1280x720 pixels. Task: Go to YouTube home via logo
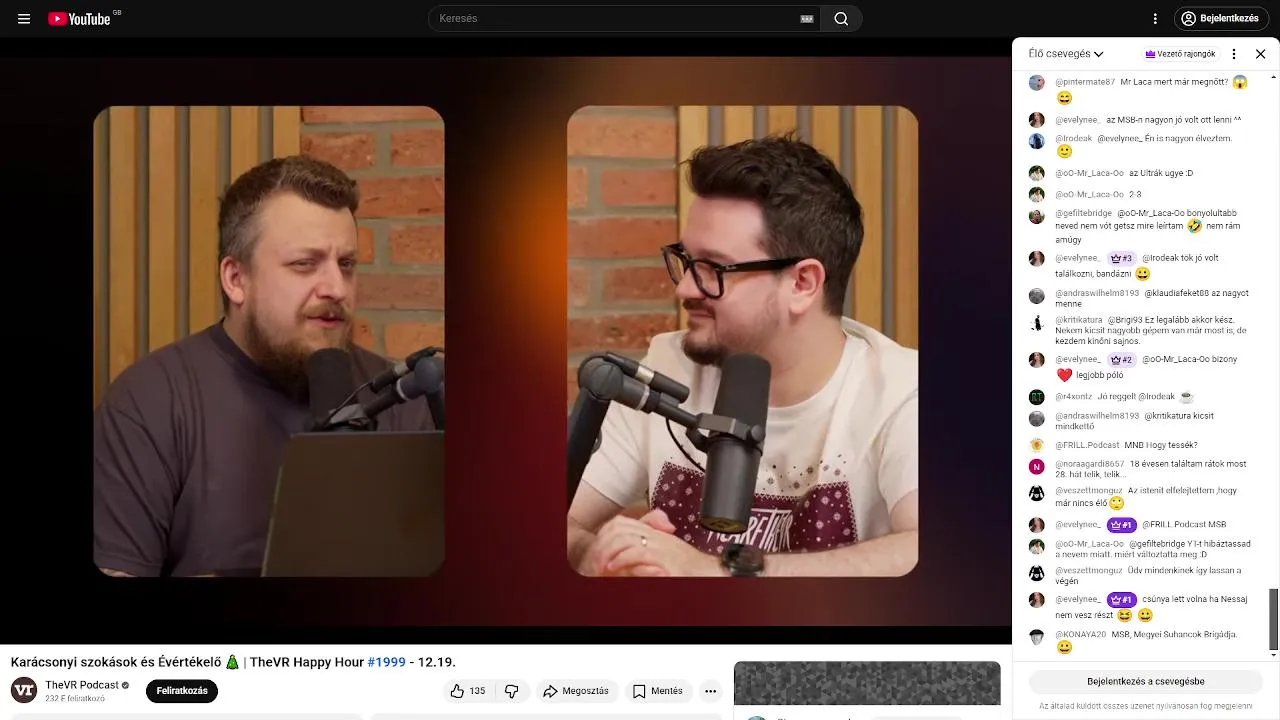(x=79, y=19)
